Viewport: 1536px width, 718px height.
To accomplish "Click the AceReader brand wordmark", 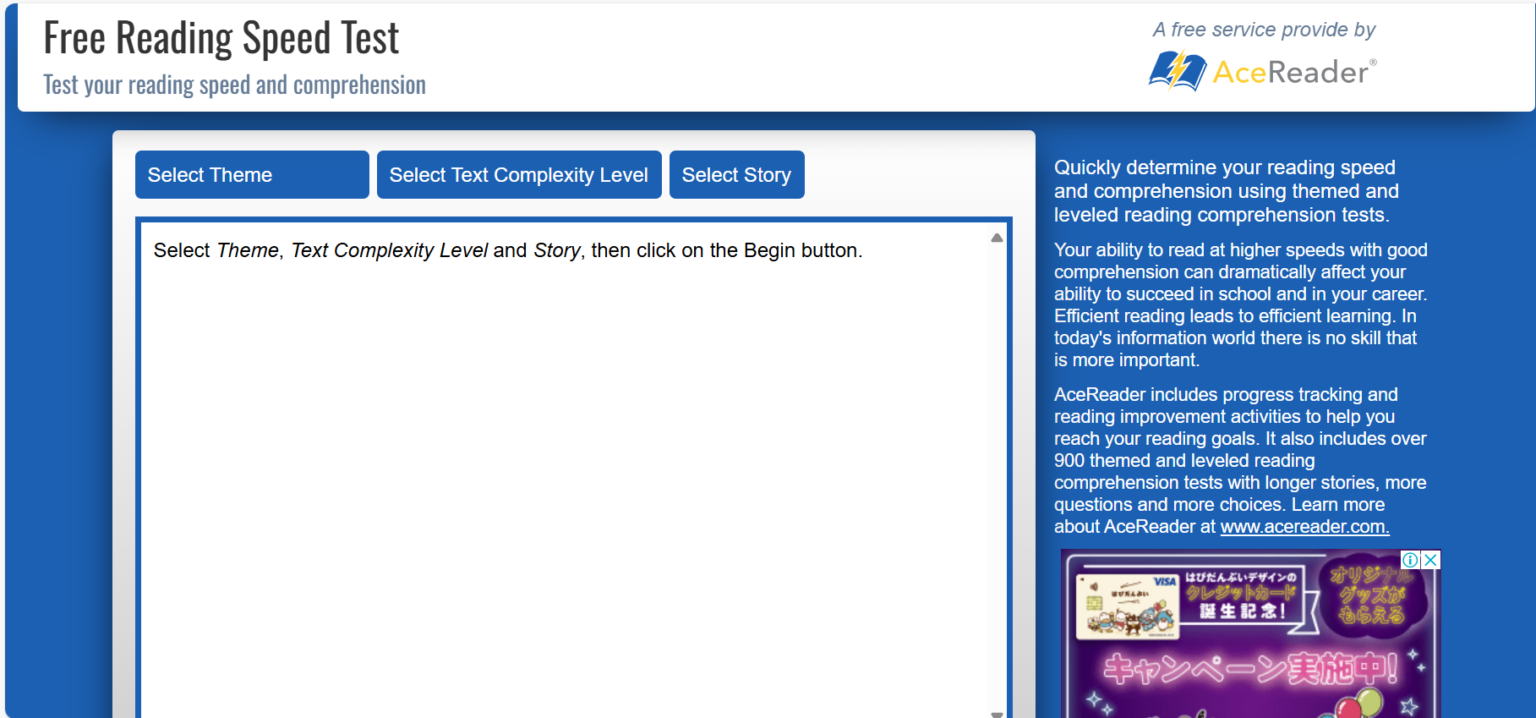I will coord(1290,71).
